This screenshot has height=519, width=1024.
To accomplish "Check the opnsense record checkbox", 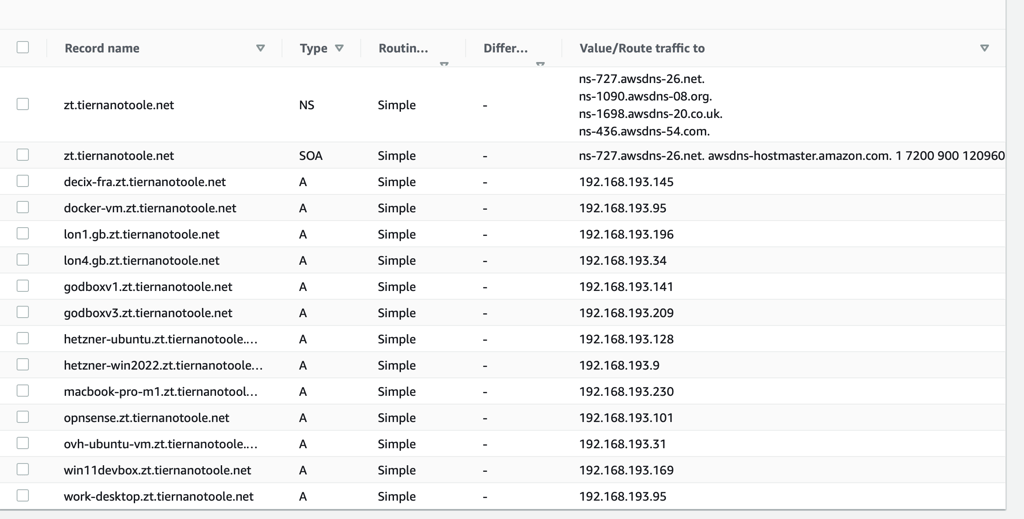I will (23, 417).
